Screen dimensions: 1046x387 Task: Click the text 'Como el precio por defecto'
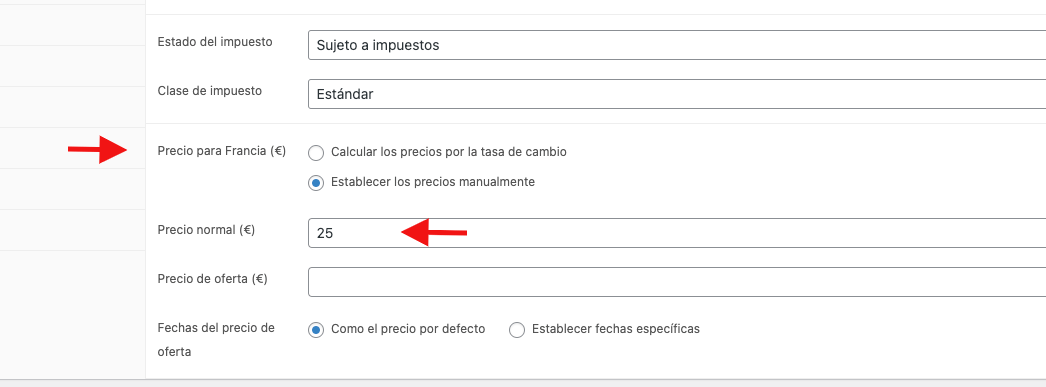(408, 329)
